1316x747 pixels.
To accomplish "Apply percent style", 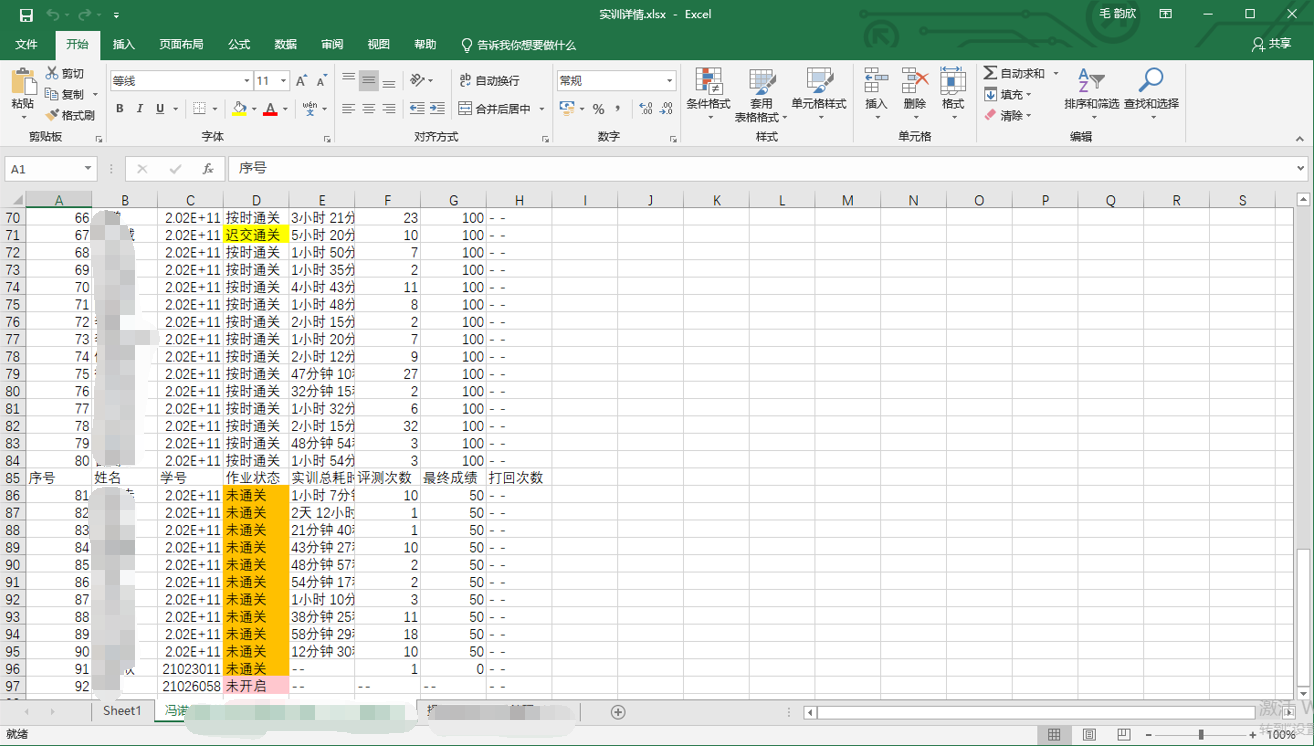I will click(598, 108).
